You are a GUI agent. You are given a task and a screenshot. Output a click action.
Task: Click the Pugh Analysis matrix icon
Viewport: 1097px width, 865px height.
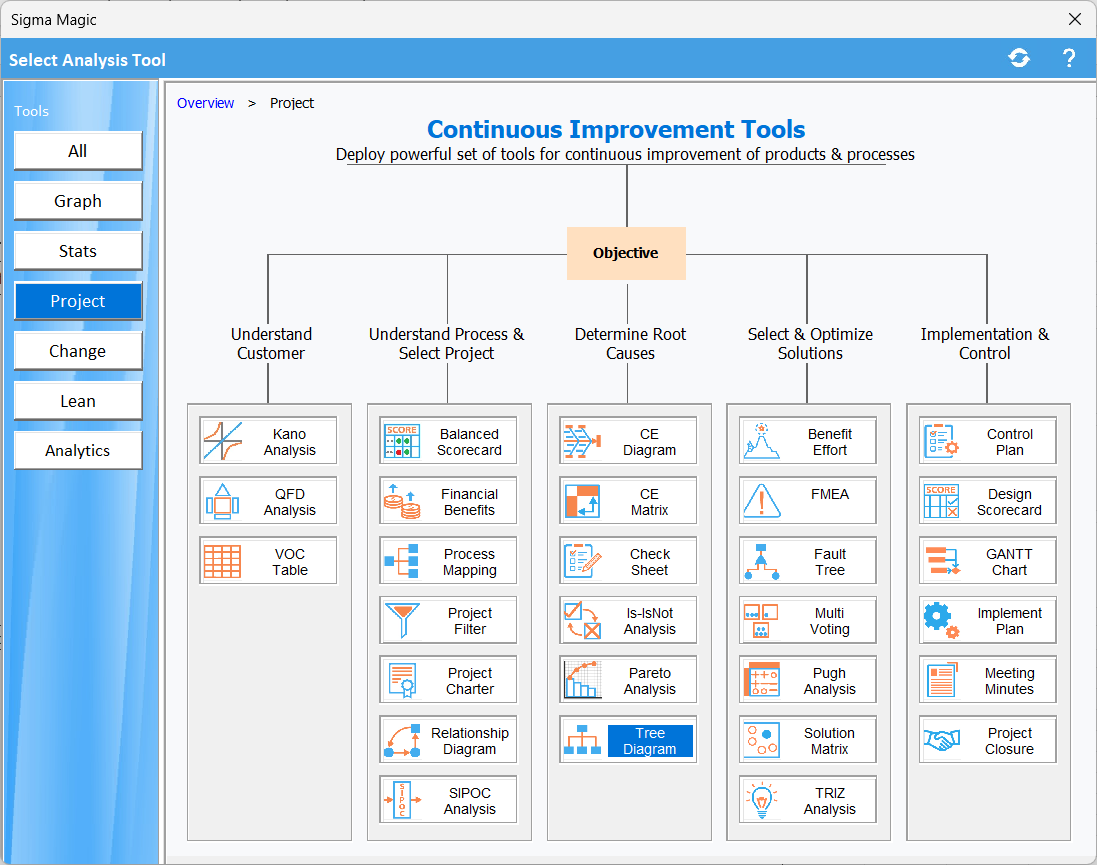[x=762, y=680]
